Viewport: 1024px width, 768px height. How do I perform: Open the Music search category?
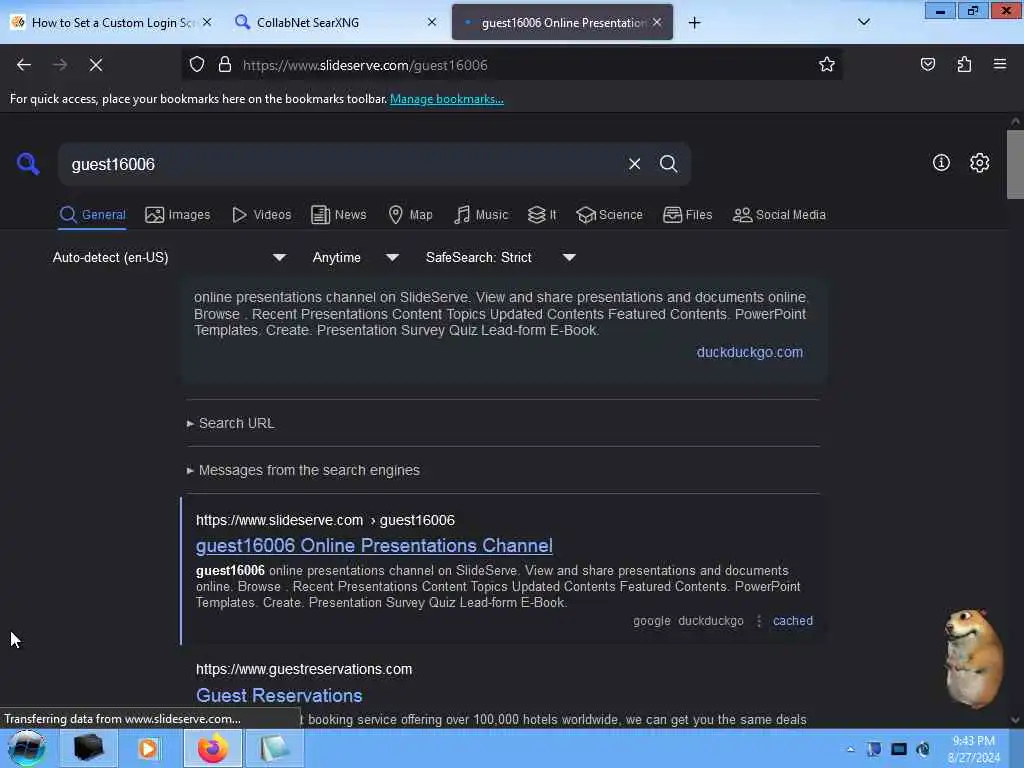481,215
